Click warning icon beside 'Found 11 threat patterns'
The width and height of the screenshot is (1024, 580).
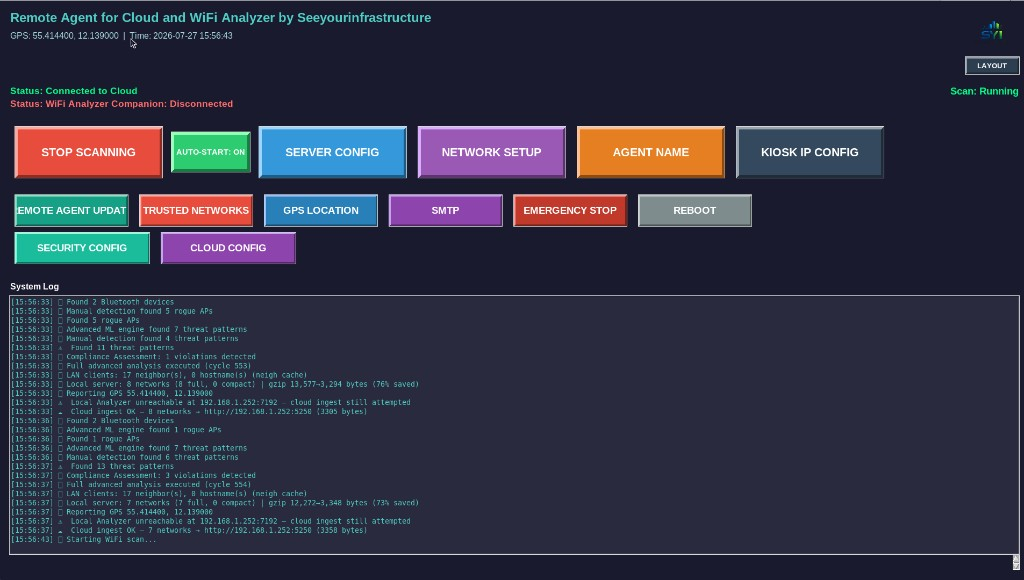pyautogui.click(x=61, y=348)
